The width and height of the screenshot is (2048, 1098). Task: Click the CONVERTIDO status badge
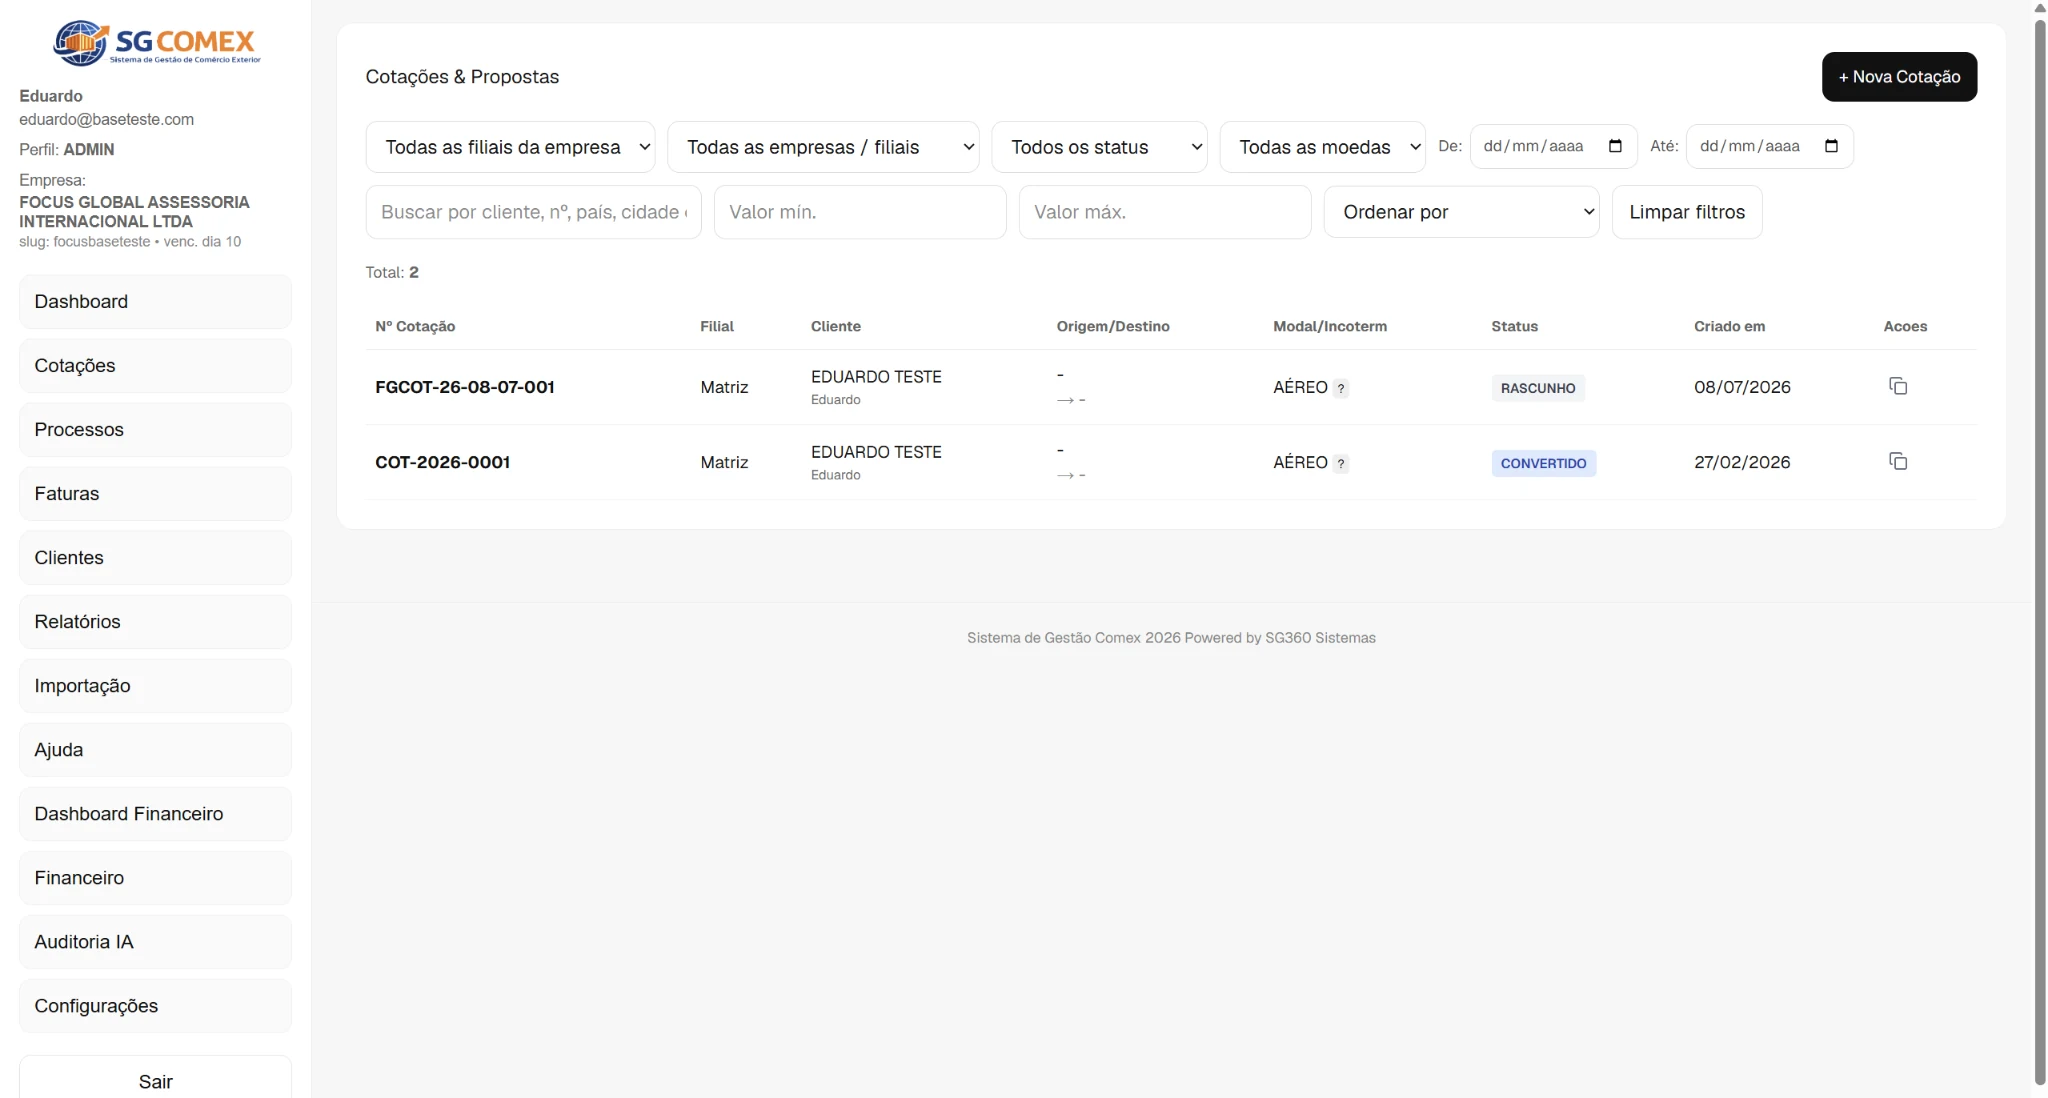[x=1543, y=463]
